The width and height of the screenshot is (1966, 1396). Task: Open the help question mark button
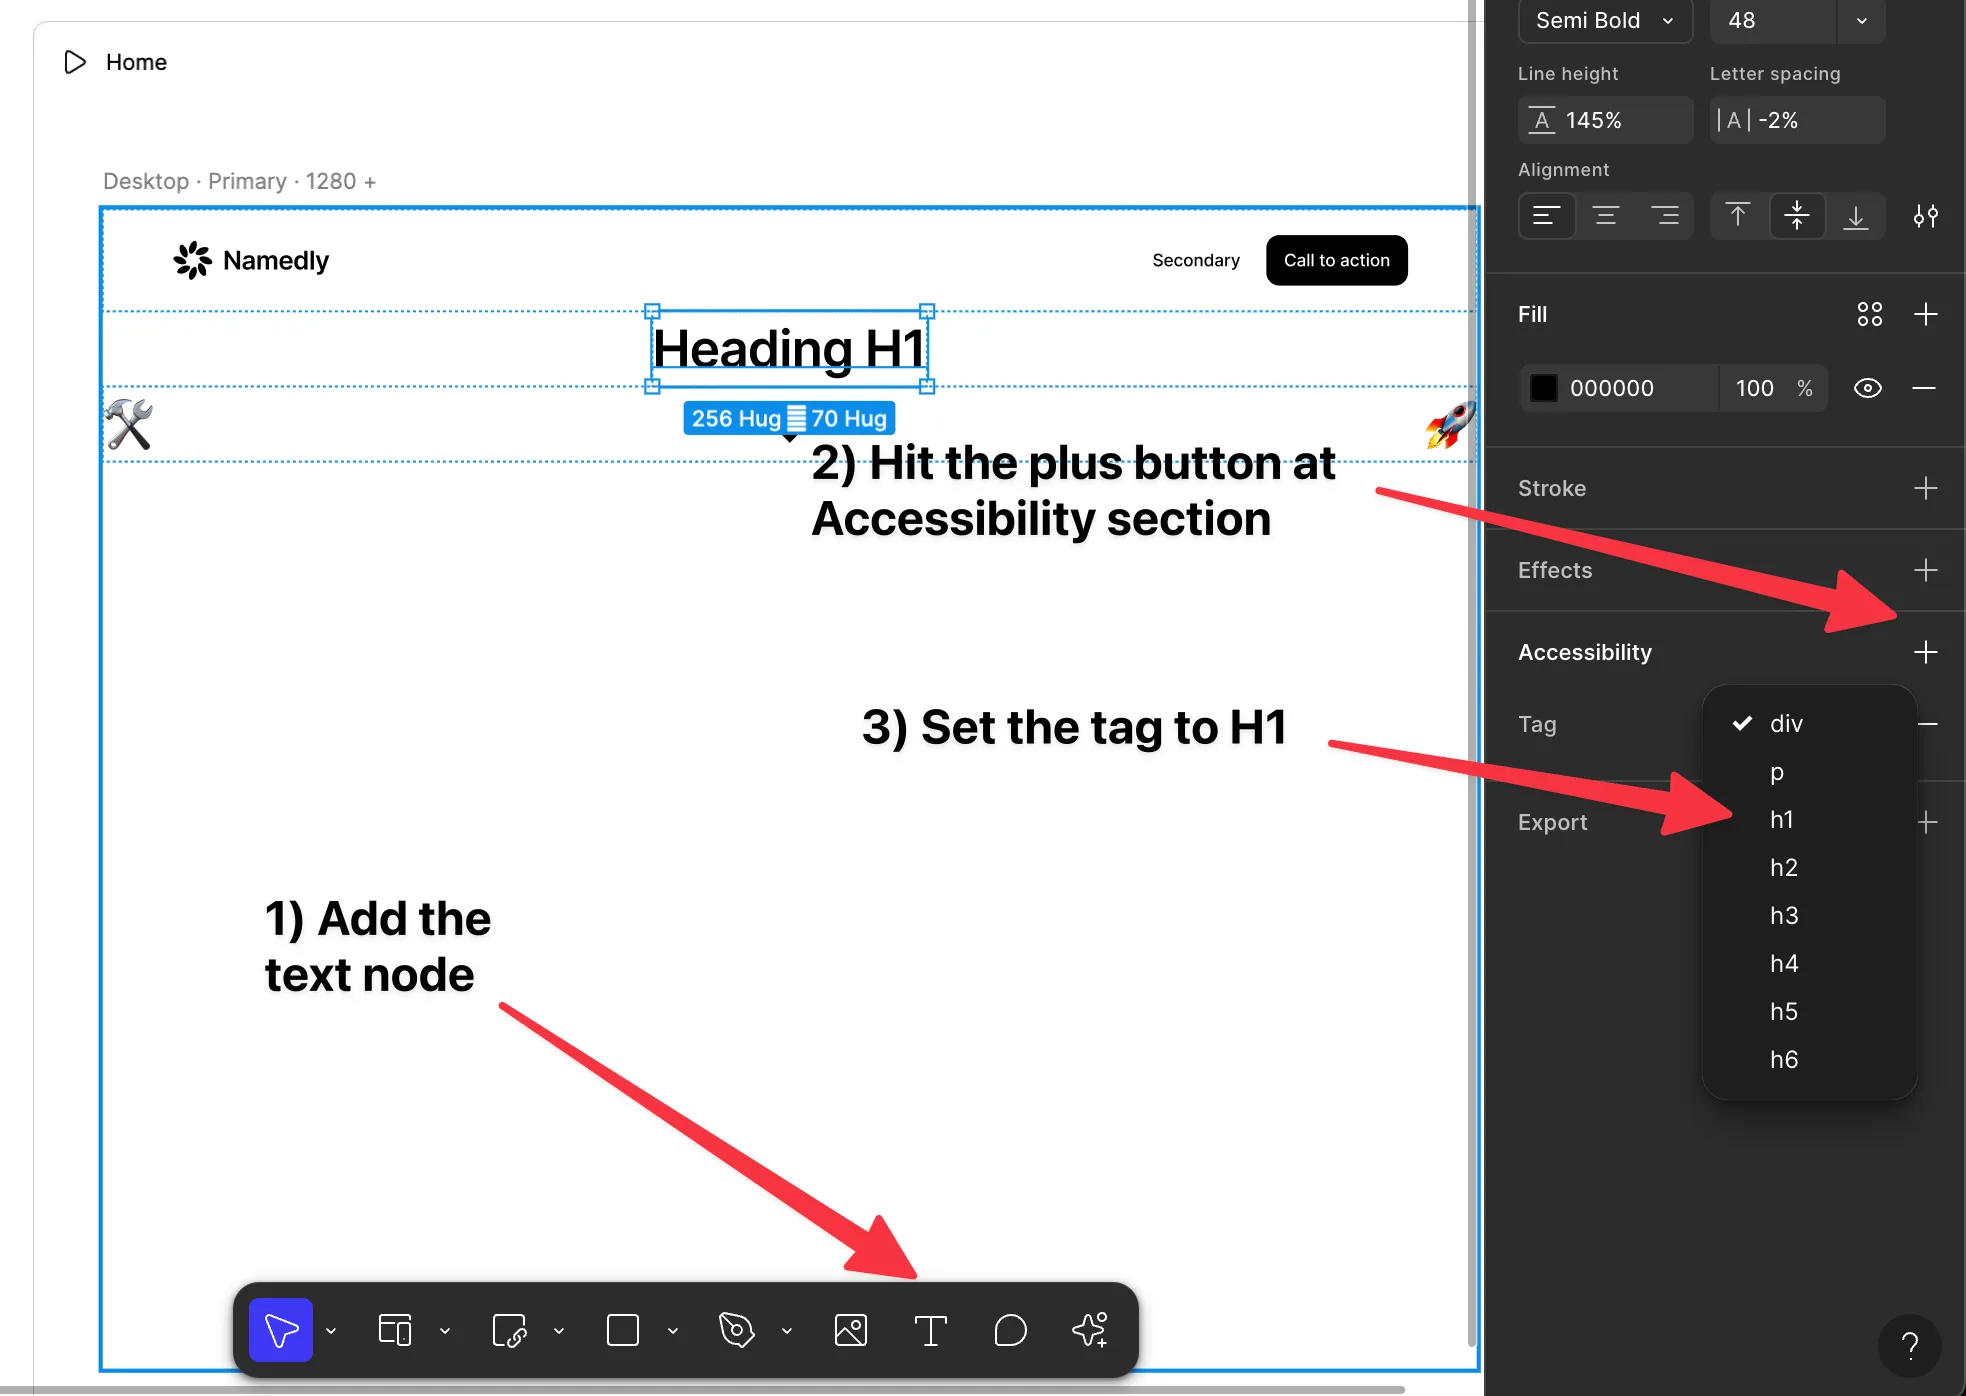1909,1346
